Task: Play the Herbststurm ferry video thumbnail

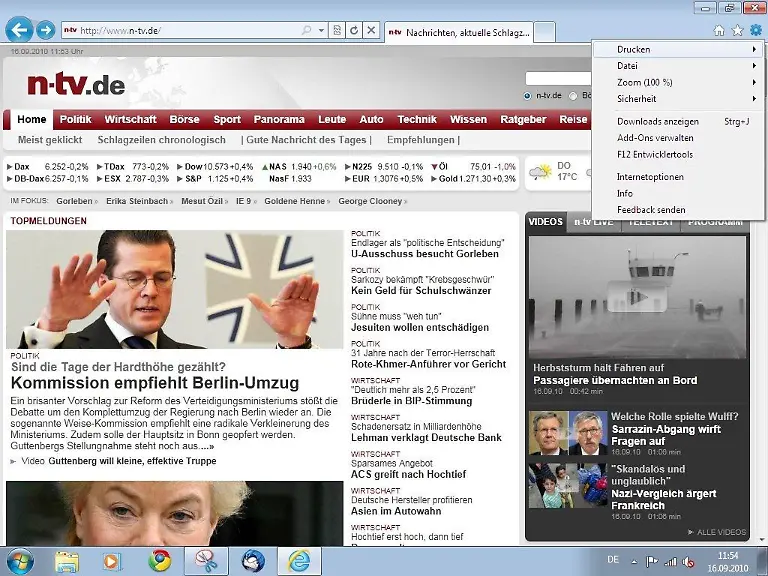Action: coord(637,297)
